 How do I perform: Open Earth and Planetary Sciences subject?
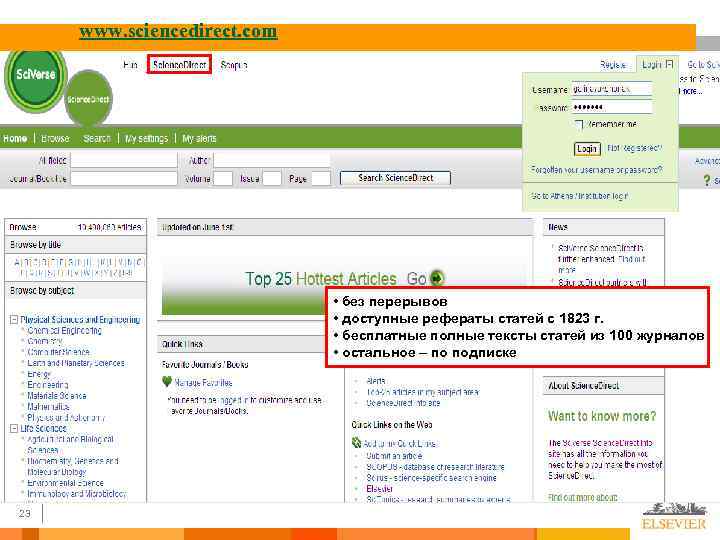(x=76, y=363)
